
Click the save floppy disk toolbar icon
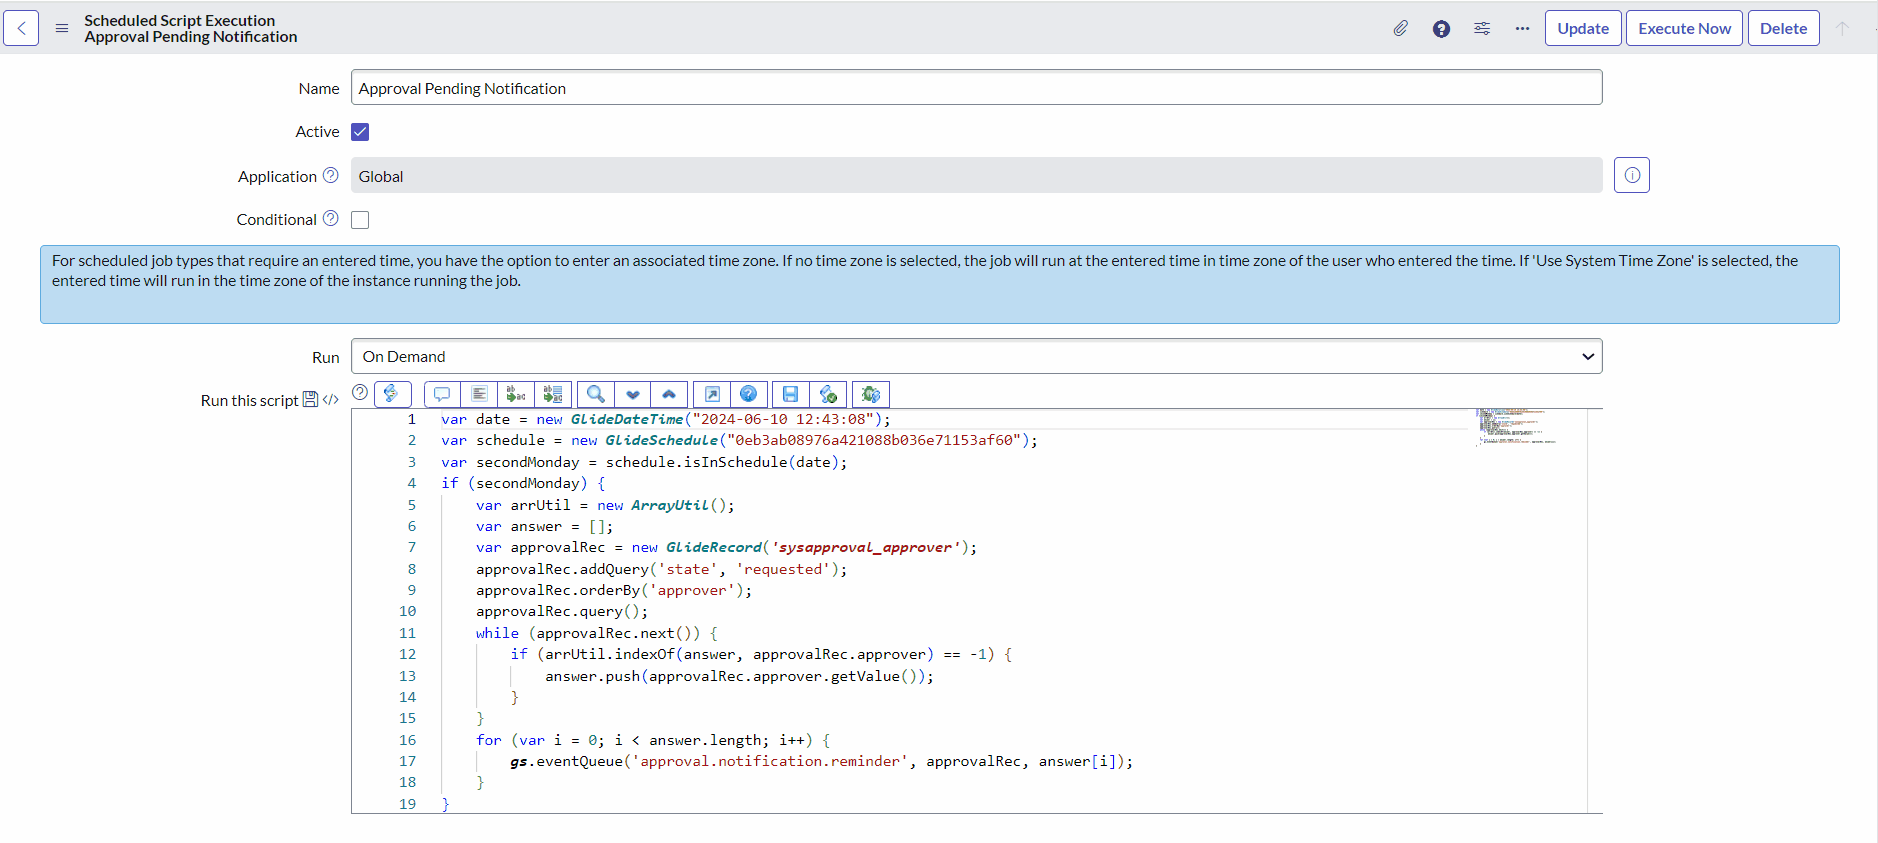tap(790, 394)
